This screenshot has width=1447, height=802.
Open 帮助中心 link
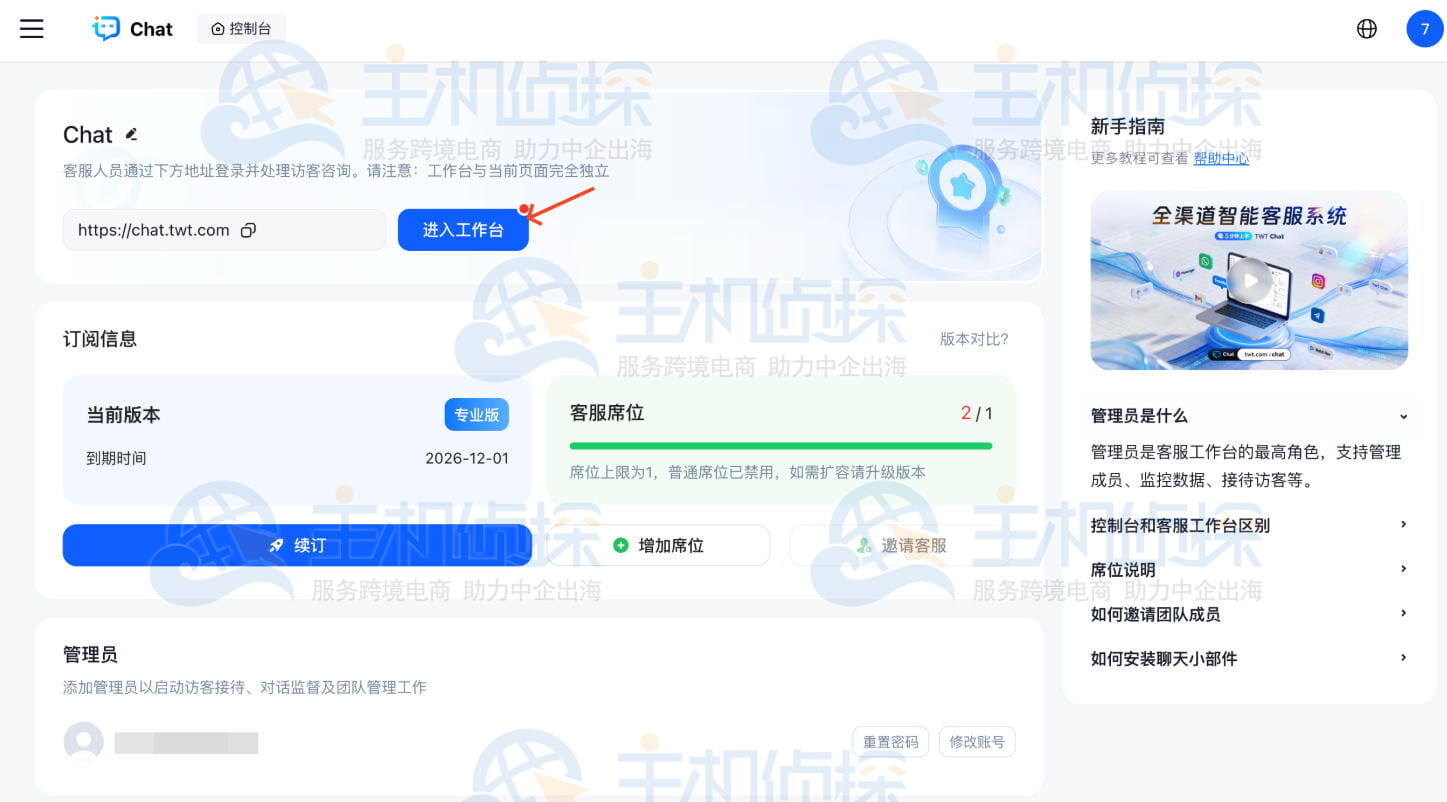point(1221,158)
